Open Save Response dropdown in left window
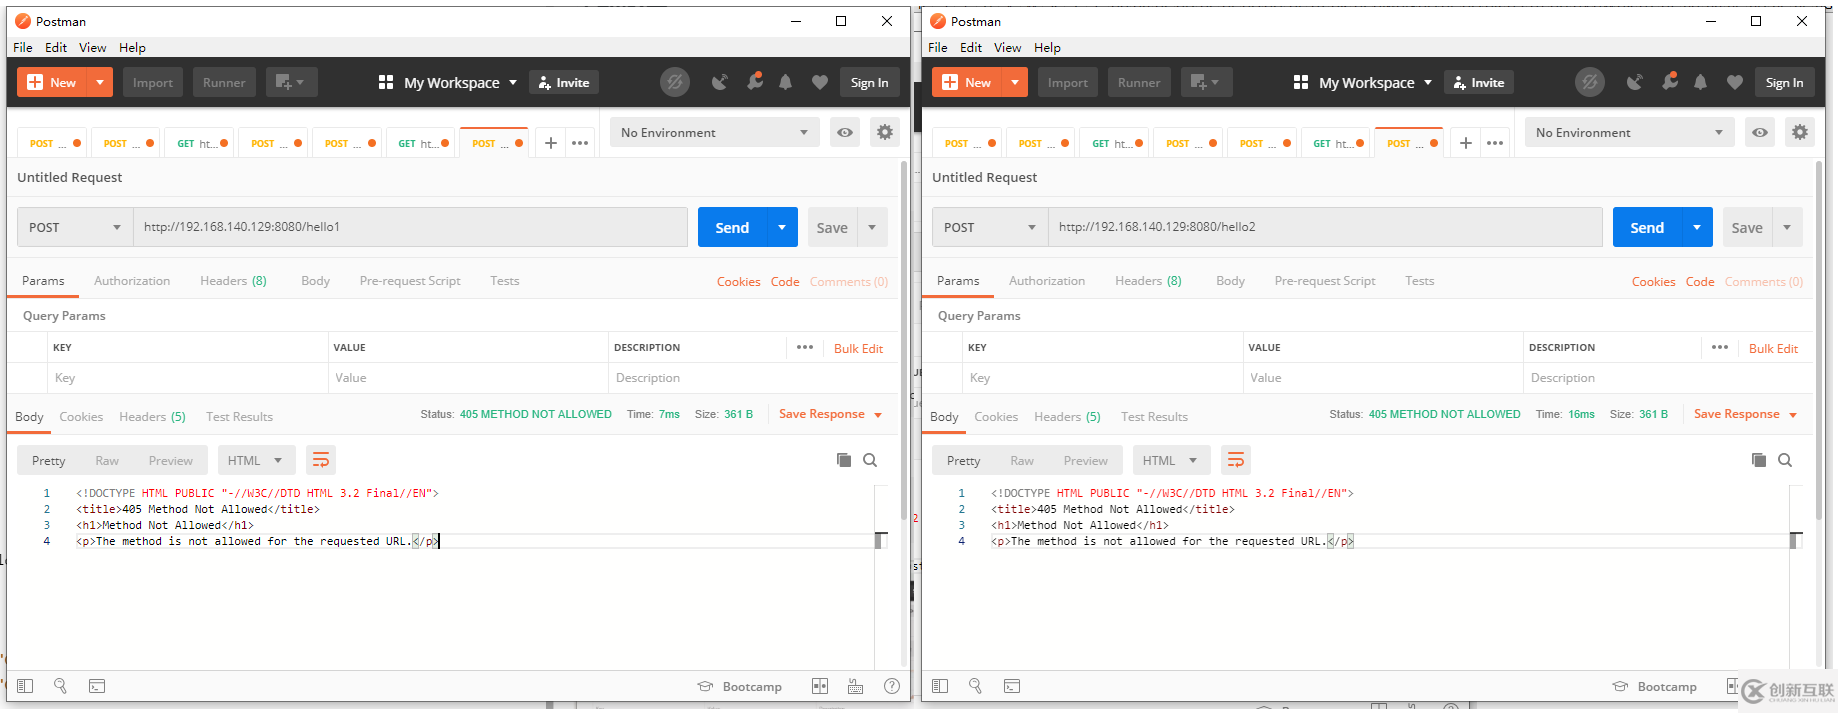The image size is (1838, 713). [x=831, y=414]
